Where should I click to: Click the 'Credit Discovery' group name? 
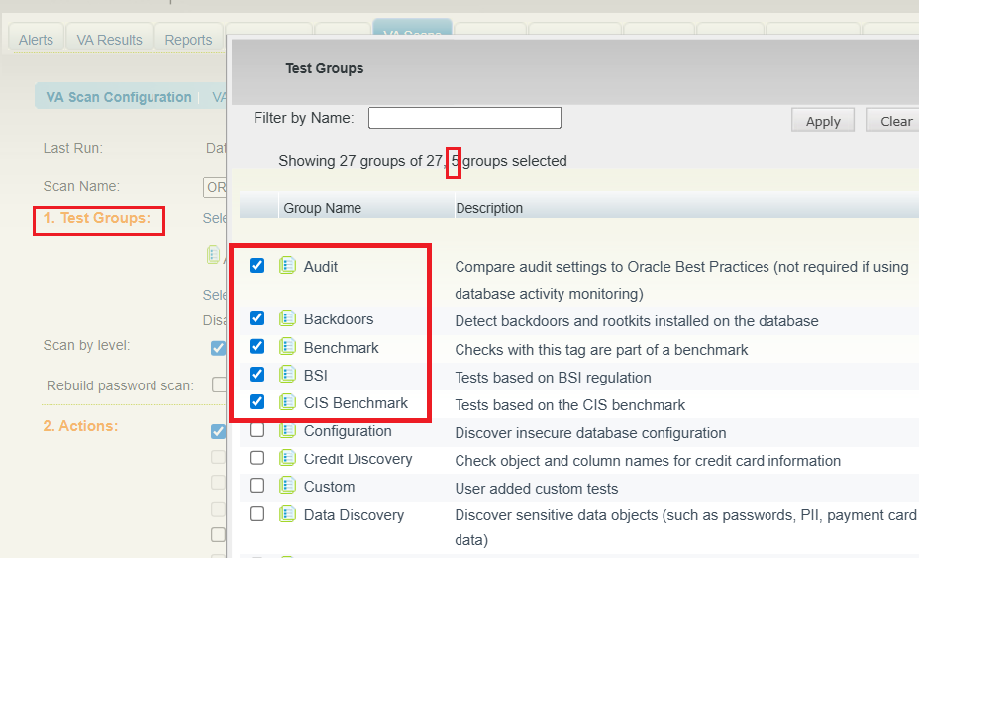coord(358,459)
